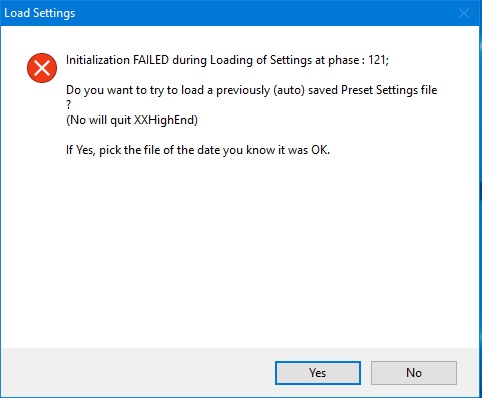The image size is (482, 398).
Task: Click the word FAILED in the message
Action: point(151,60)
